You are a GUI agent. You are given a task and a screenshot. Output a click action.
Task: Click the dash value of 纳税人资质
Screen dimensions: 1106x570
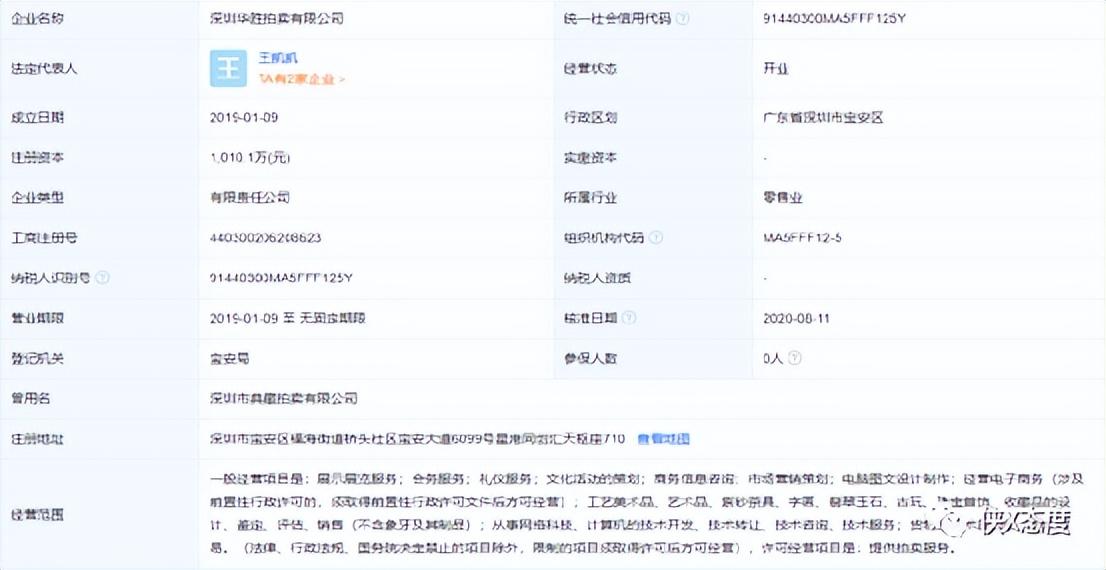[x=766, y=278]
